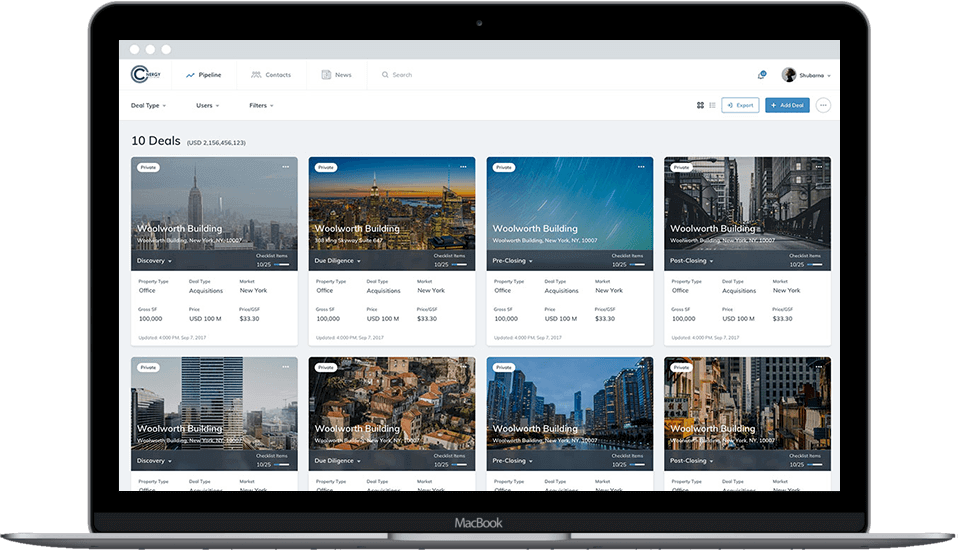
Task: Switch to list view icon
Action: (x=712, y=105)
